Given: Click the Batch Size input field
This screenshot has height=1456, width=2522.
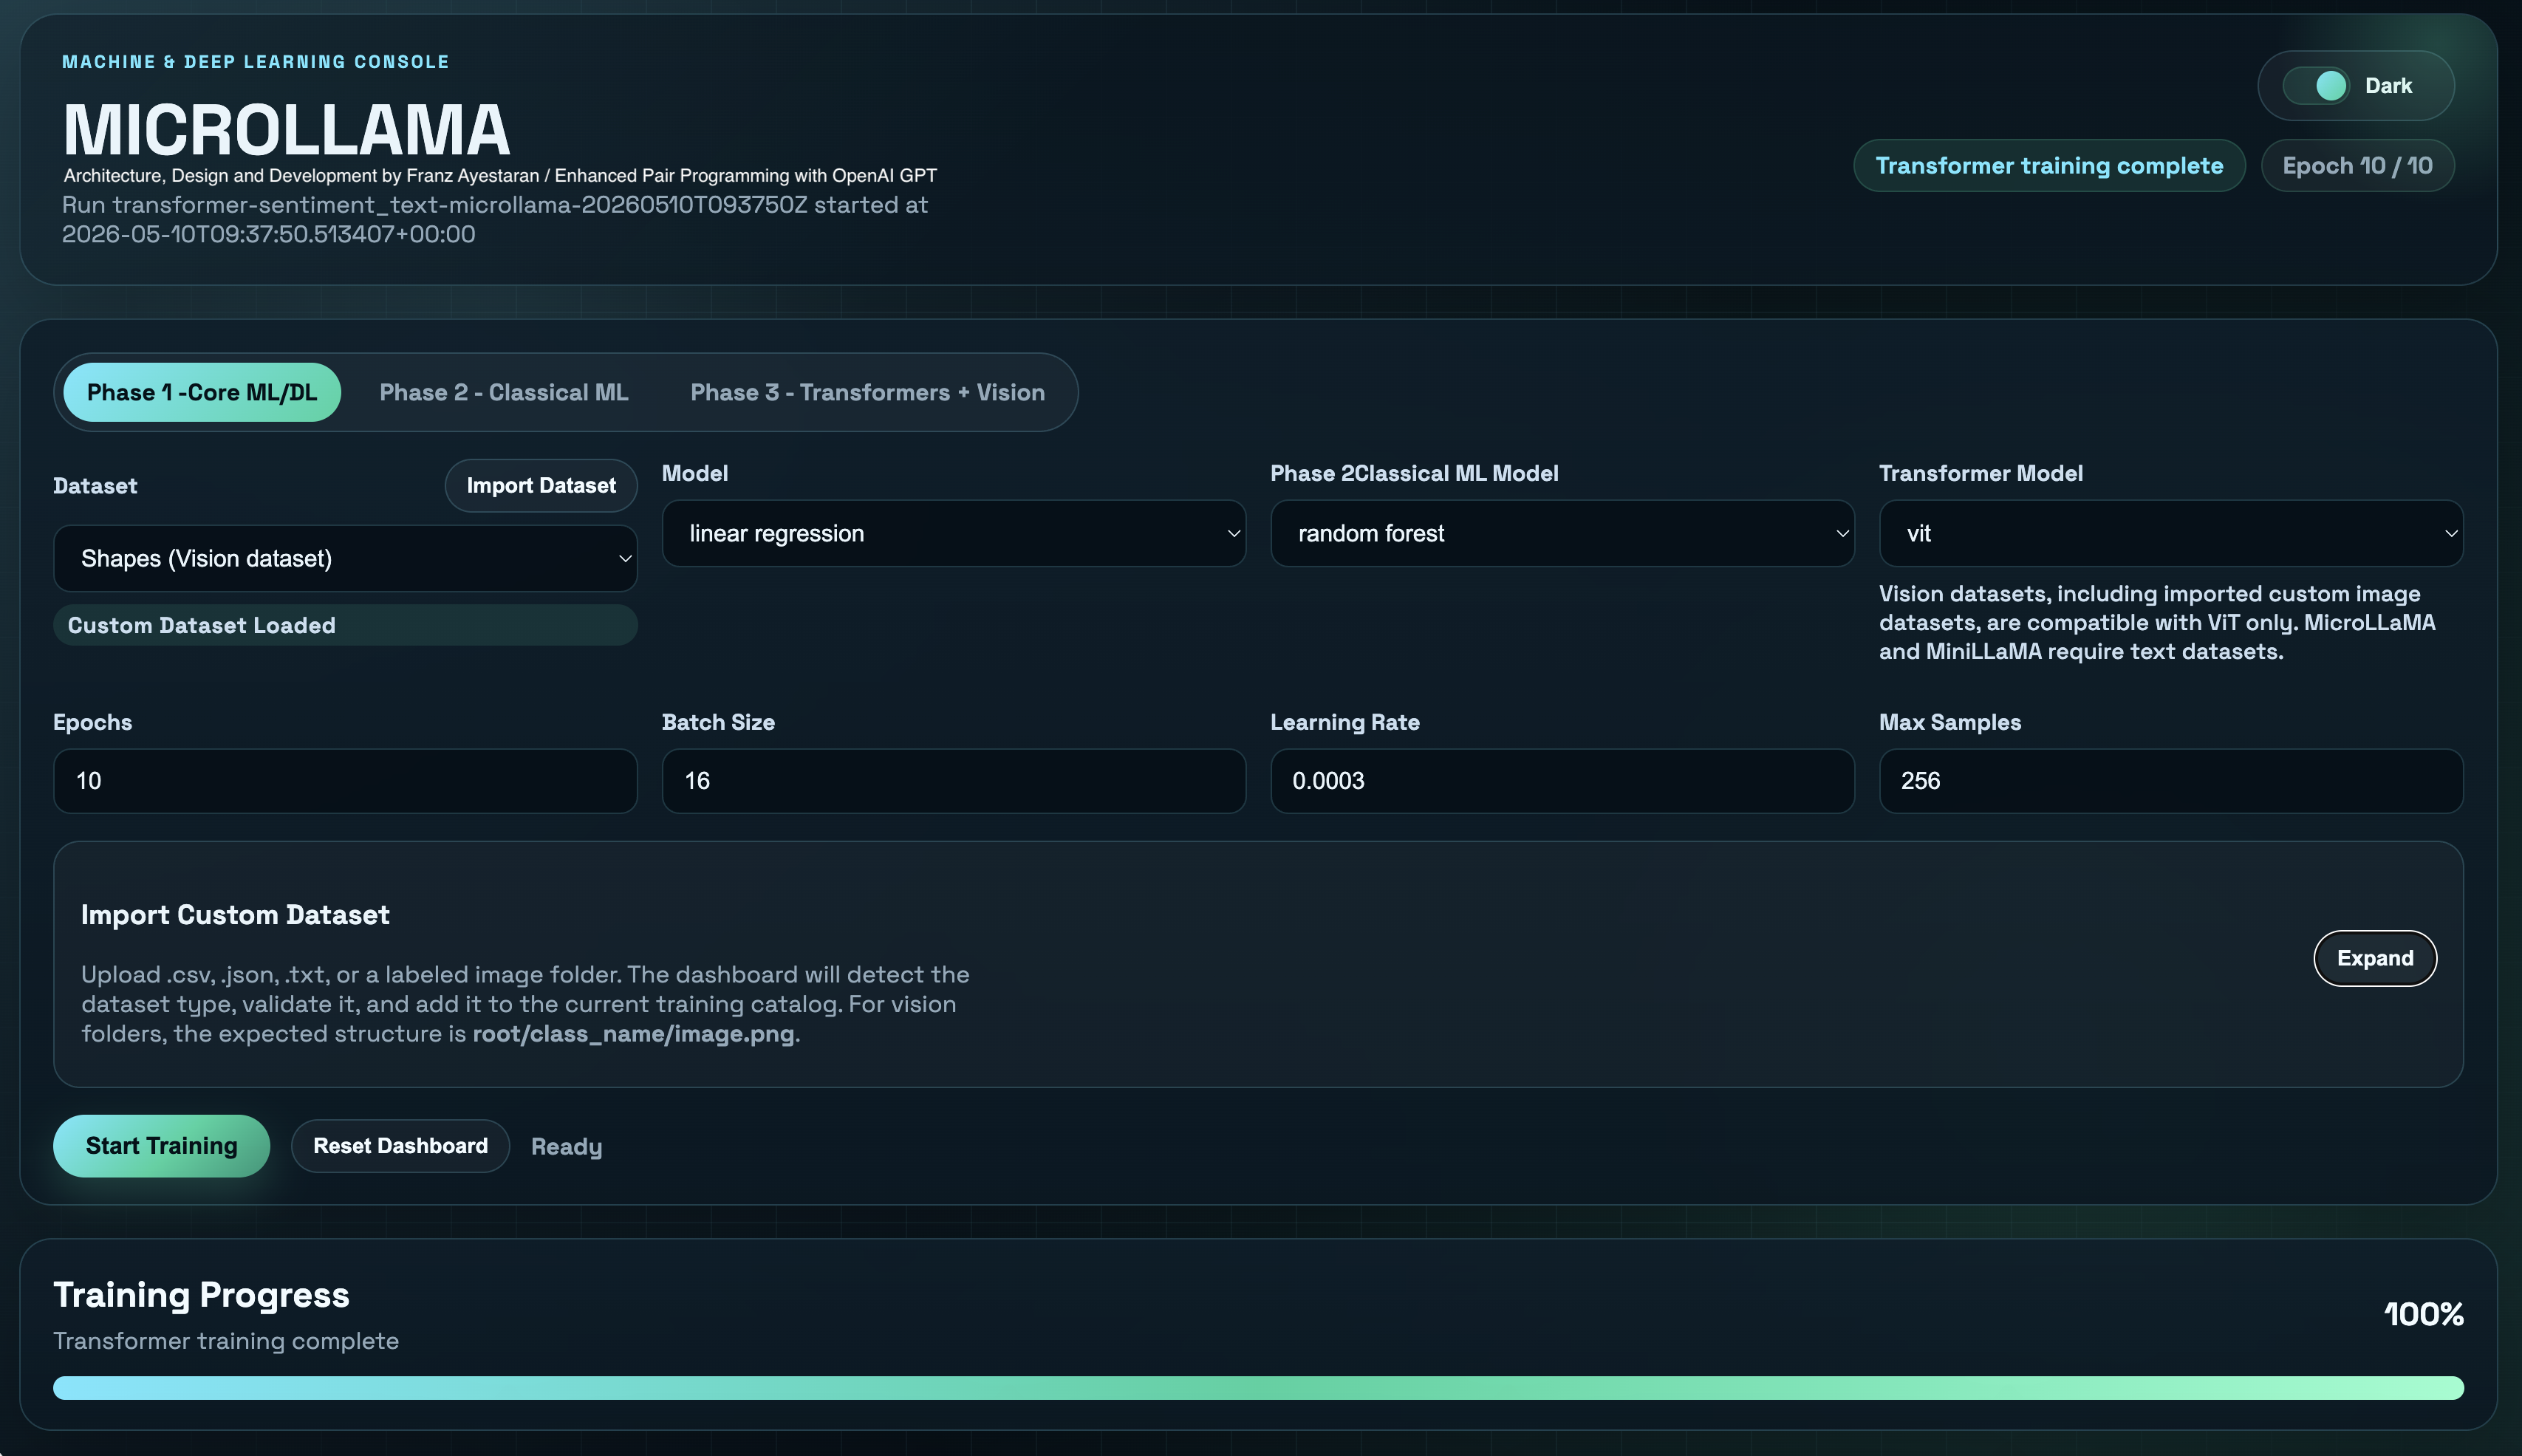Looking at the screenshot, I should (x=954, y=781).
